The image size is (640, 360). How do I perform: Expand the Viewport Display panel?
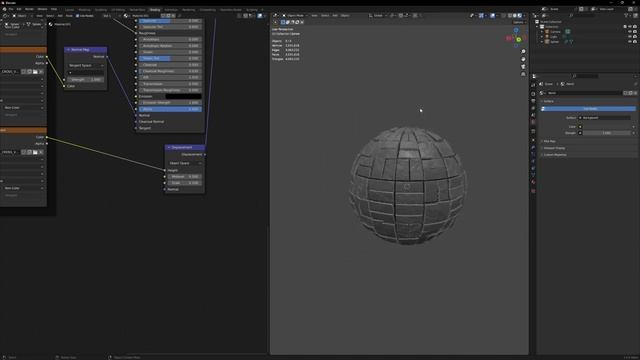pos(554,148)
